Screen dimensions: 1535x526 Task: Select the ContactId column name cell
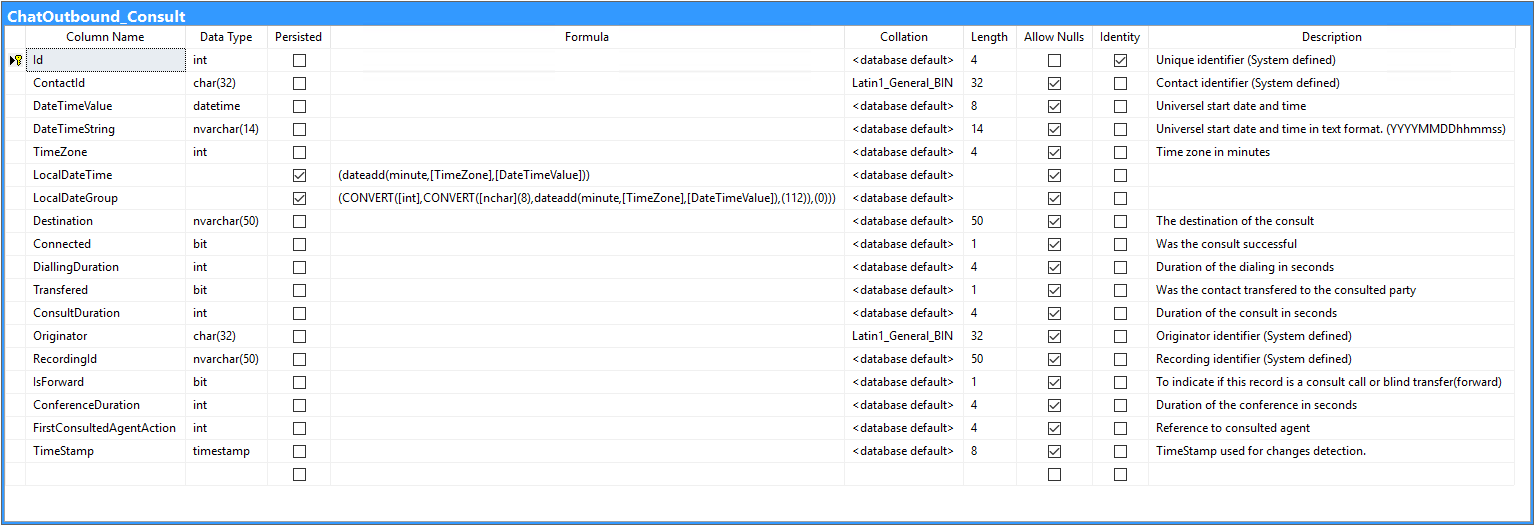click(x=105, y=83)
